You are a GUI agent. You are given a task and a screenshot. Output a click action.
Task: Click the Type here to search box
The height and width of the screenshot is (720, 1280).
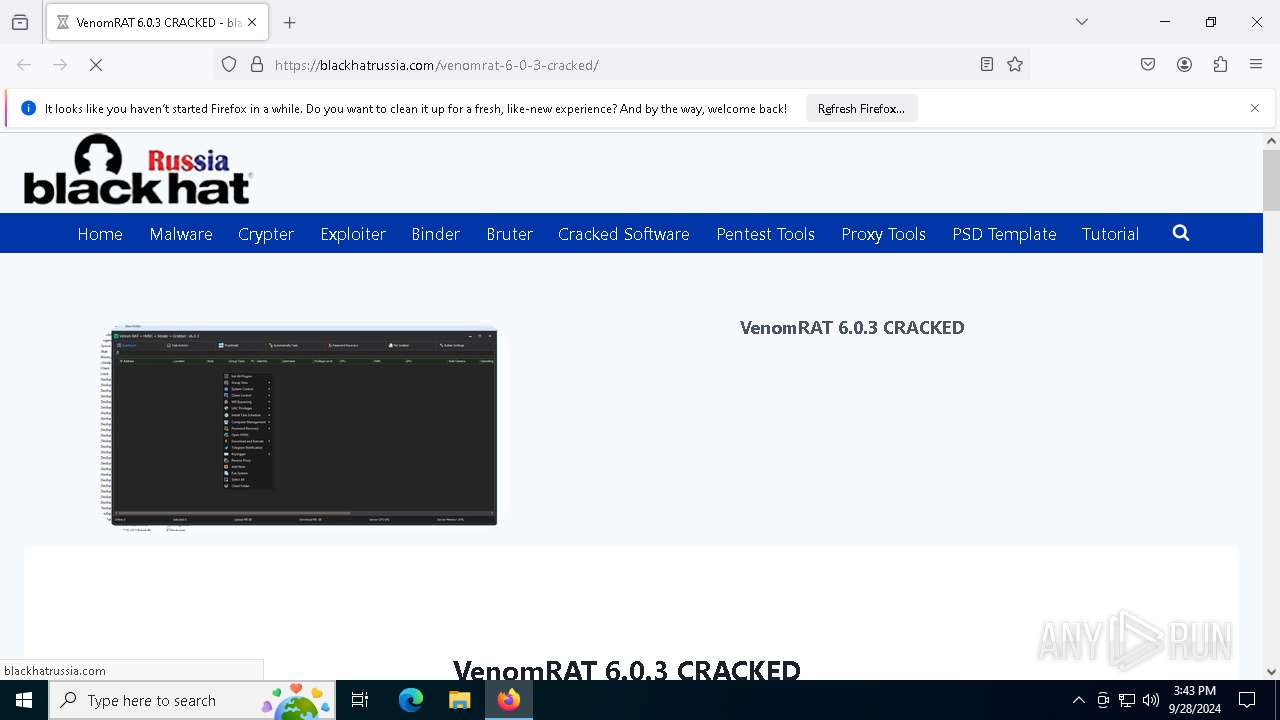(x=192, y=700)
